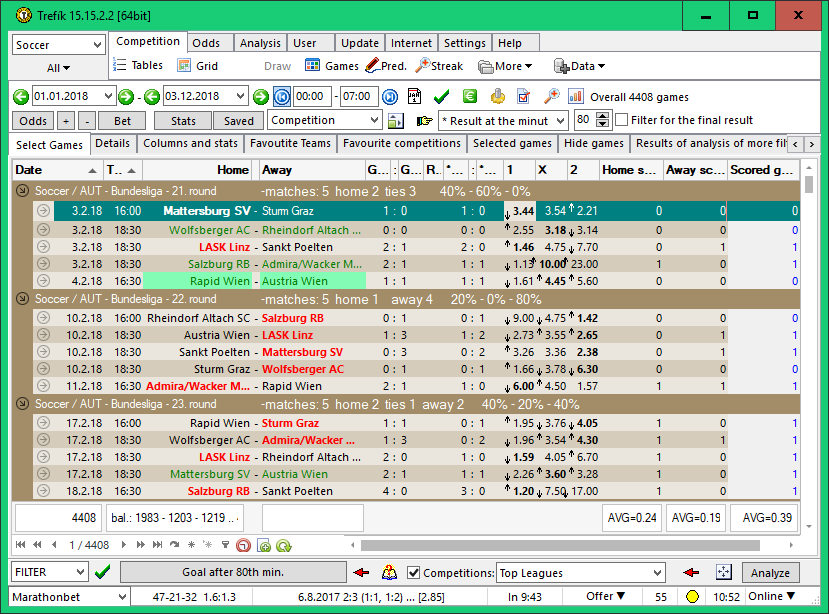Click the bar chart statistics icon
The height and width of the screenshot is (614, 829).
(x=576, y=97)
